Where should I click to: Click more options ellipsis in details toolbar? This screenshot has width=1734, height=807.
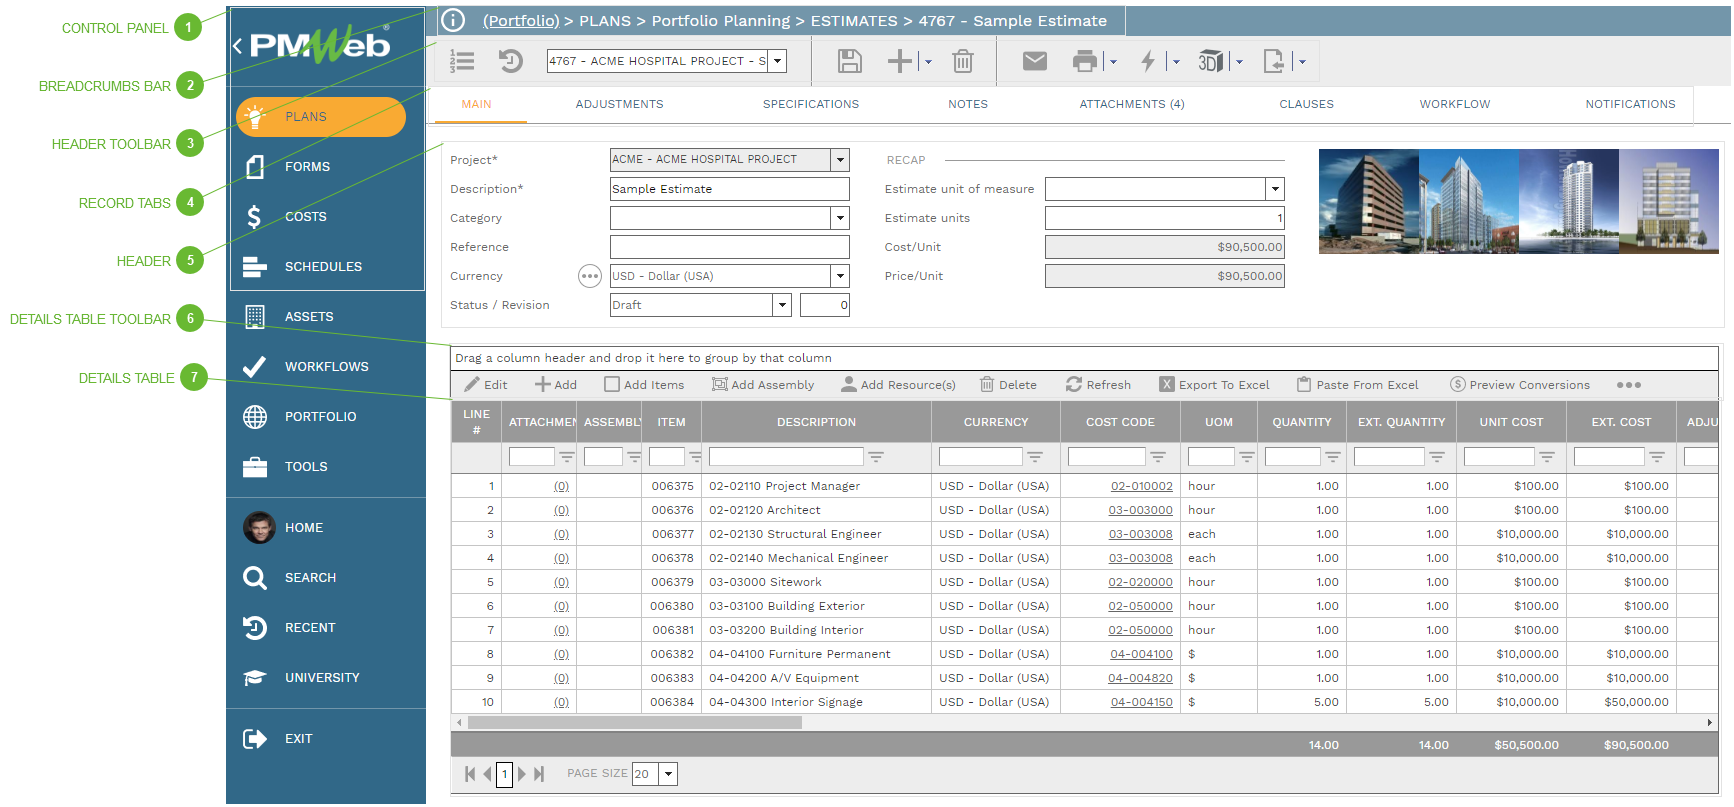(x=1629, y=385)
